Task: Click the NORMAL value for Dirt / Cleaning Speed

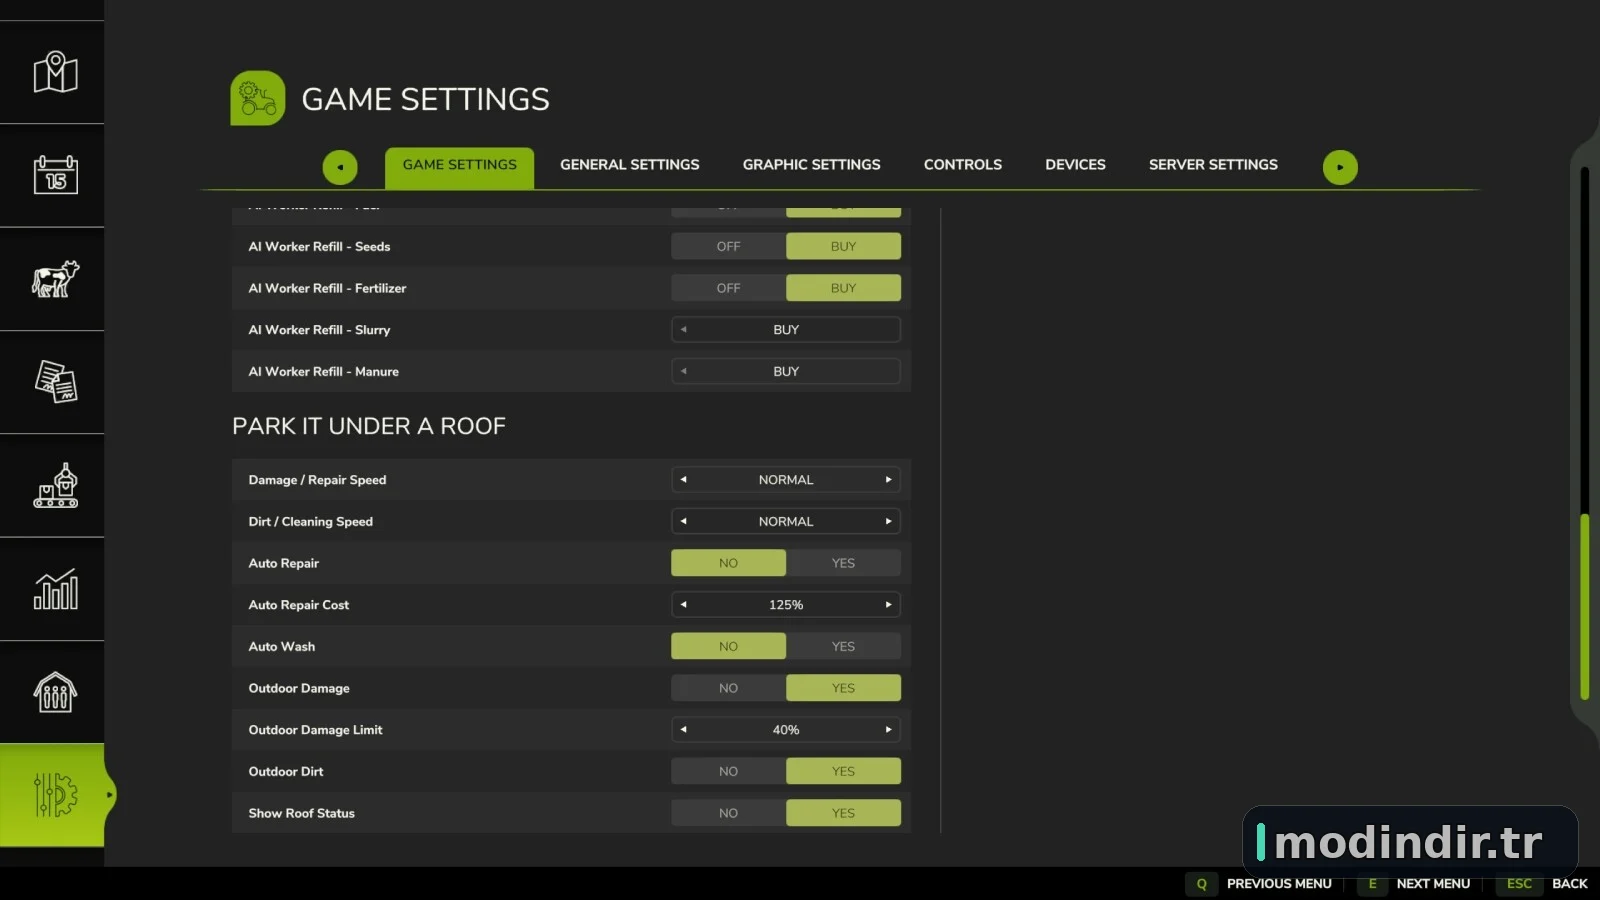Action: (786, 521)
